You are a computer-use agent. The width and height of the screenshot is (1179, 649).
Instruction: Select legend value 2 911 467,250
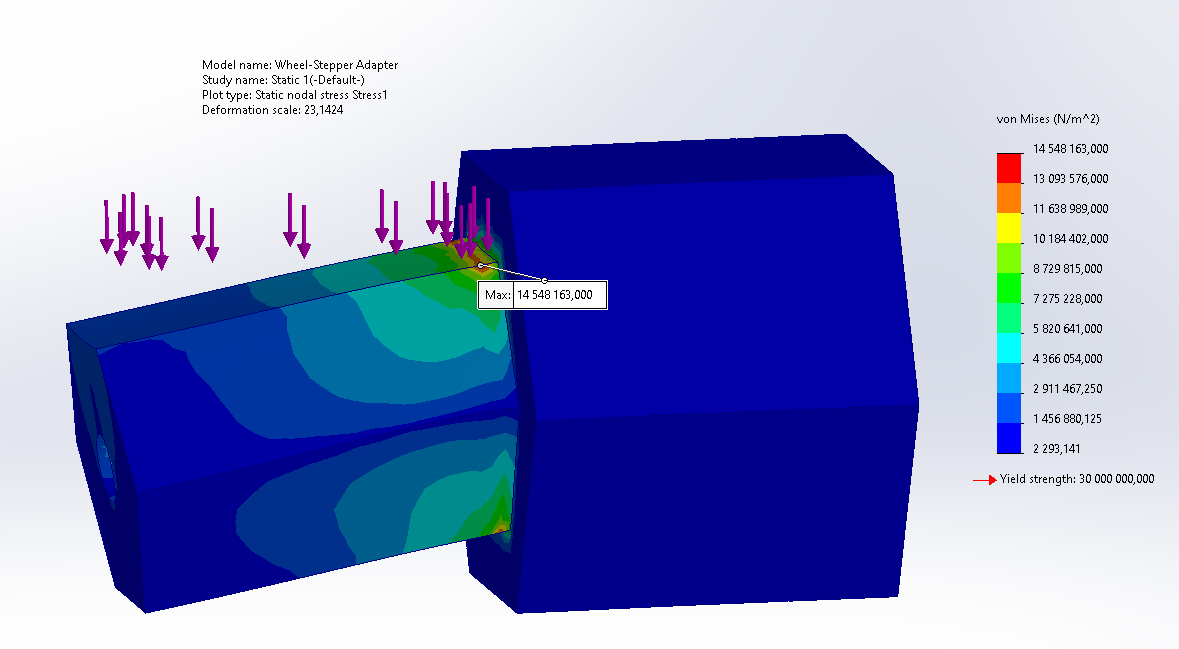tap(1067, 390)
